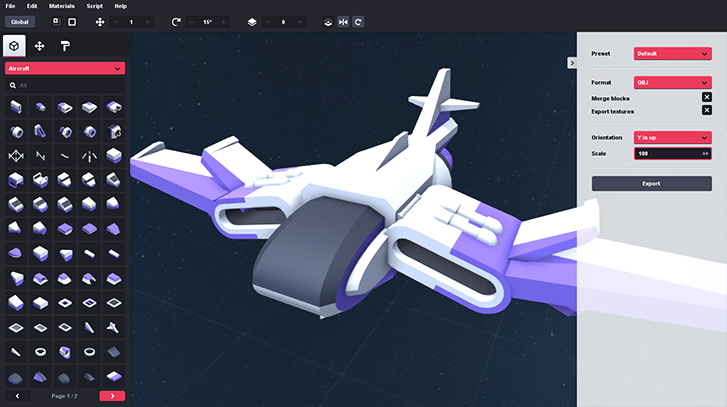Toggle the Merge blocks checkbox
The width and height of the screenshot is (727, 407).
tap(706, 97)
